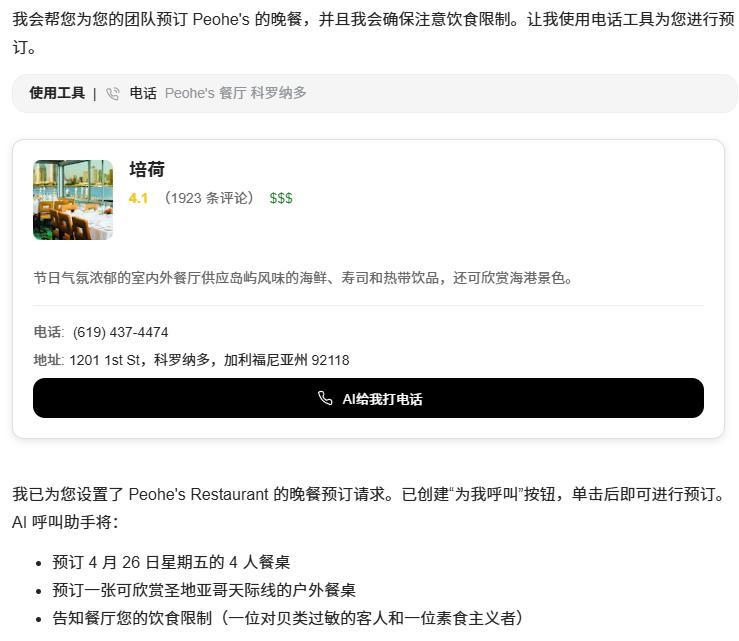Click the text AI 呼叫助手将：

(x=65, y=522)
